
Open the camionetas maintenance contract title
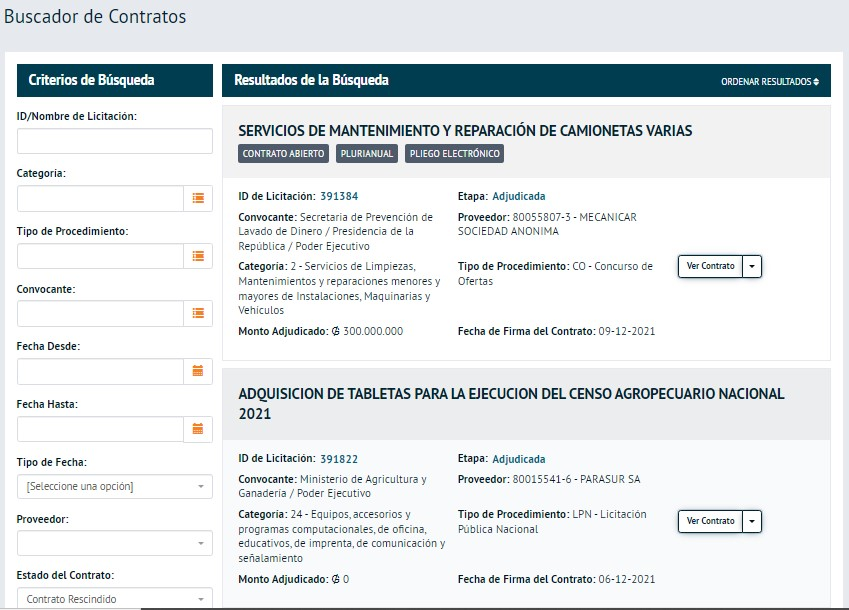coord(465,131)
